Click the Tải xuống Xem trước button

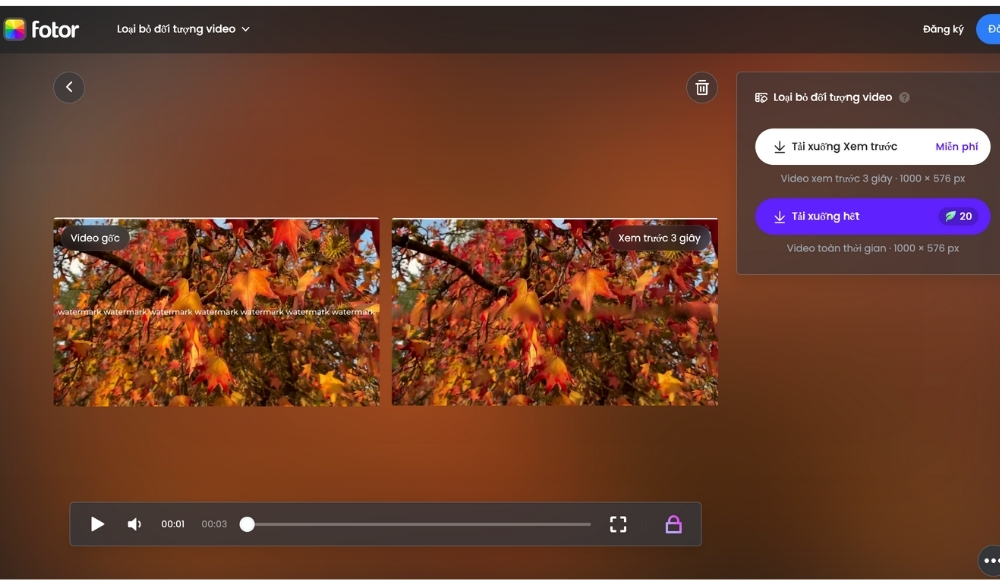843,147
